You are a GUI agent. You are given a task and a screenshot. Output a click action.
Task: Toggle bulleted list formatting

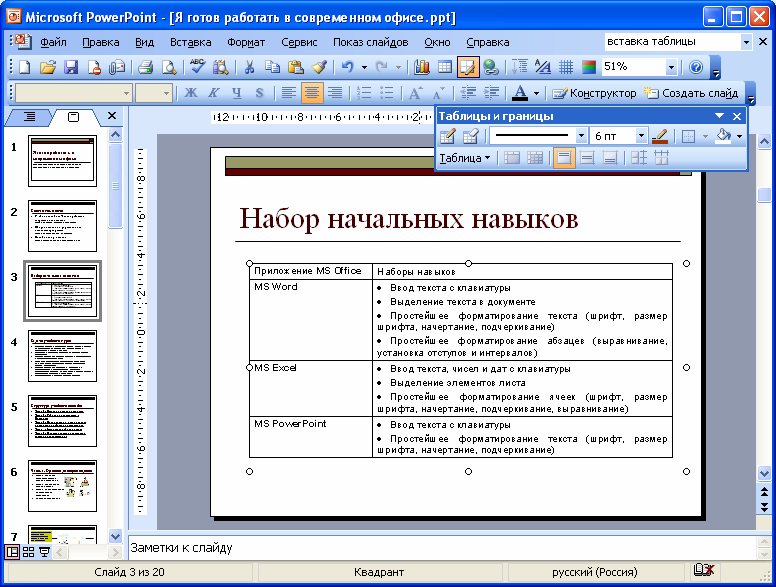click(387, 93)
